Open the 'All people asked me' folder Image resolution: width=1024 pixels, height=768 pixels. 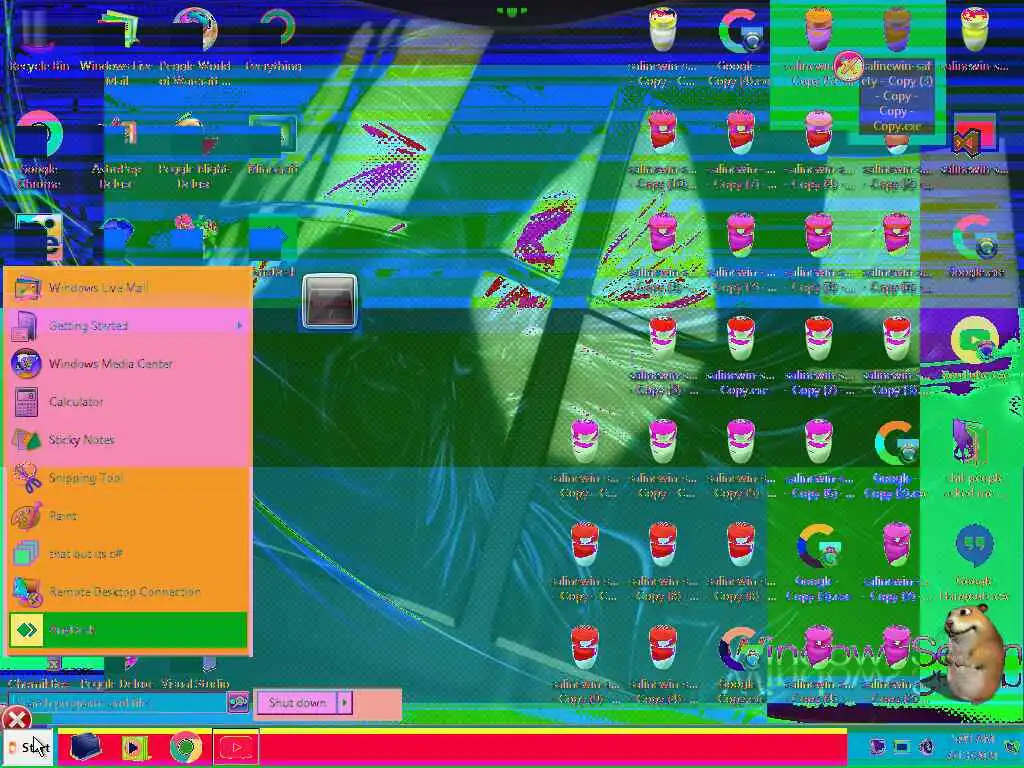(974, 460)
